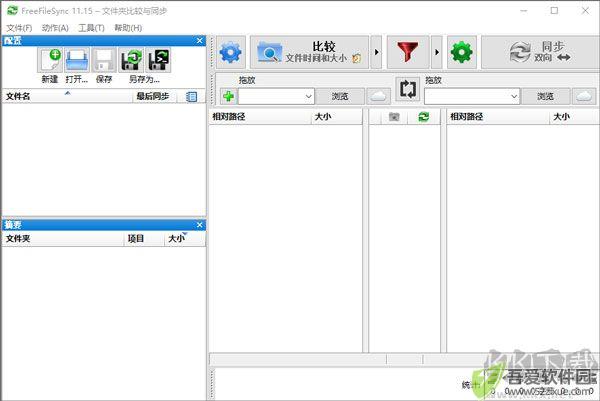This screenshot has width=600, height=401.
Task: Open synchronization settings green gear
Action: [x=462, y=52]
